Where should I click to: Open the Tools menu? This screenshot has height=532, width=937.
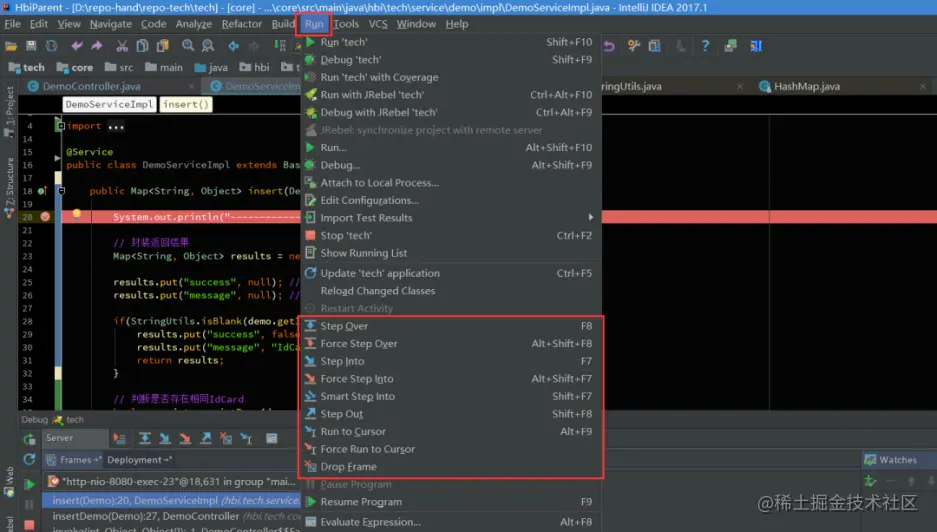345,24
